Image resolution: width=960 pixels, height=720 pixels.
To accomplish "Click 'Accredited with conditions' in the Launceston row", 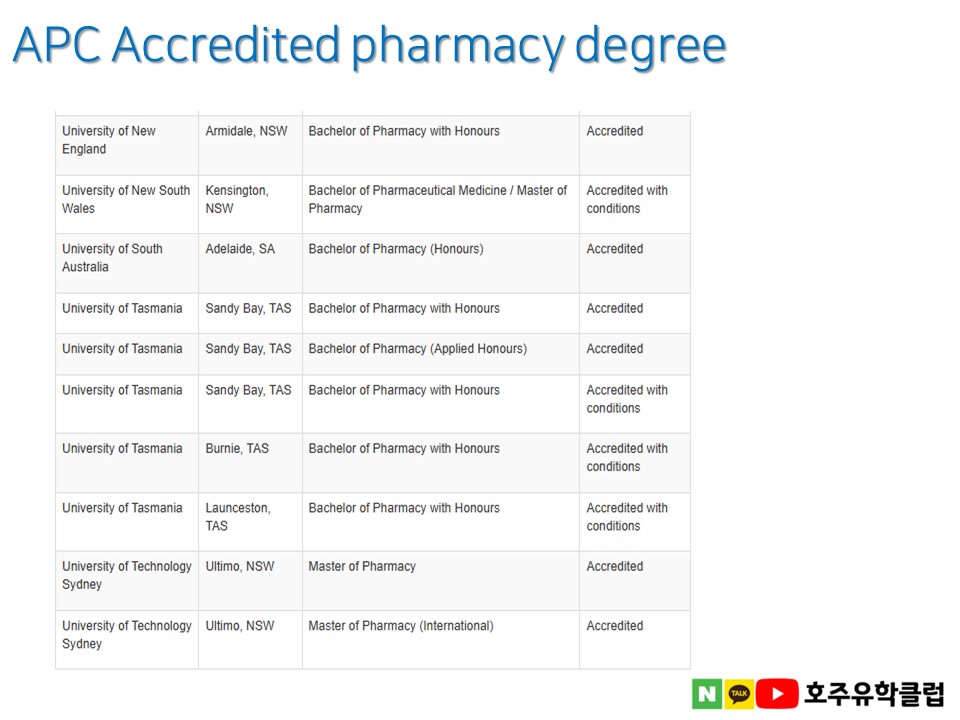I will (627, 517).
